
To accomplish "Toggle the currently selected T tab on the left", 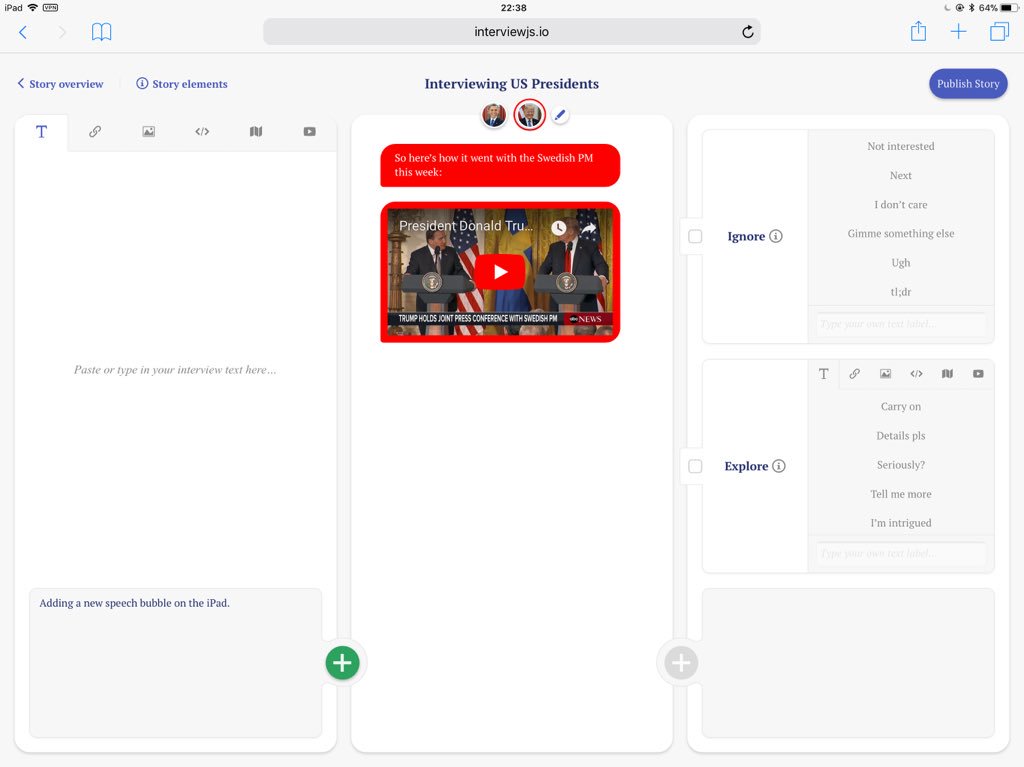I will [x=41, y=131].
